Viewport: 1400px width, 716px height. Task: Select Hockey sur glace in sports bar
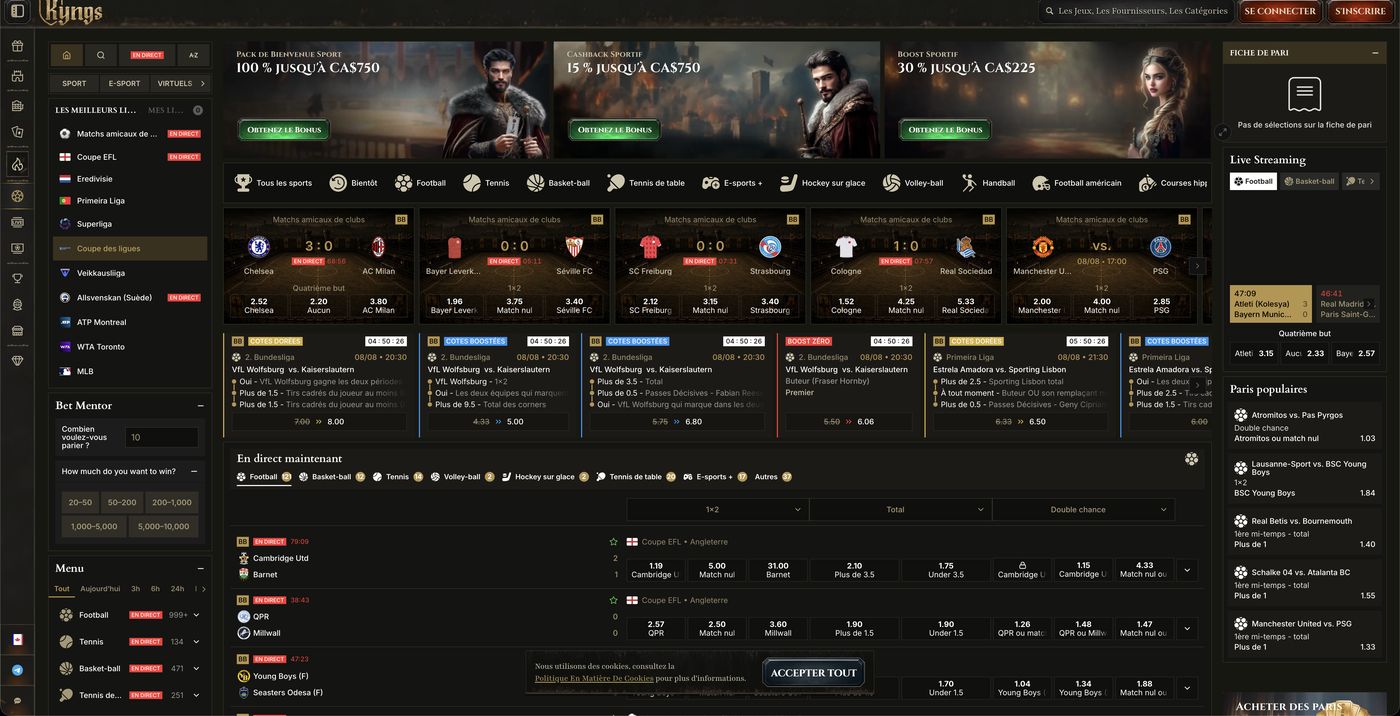[x=823, y=183]
